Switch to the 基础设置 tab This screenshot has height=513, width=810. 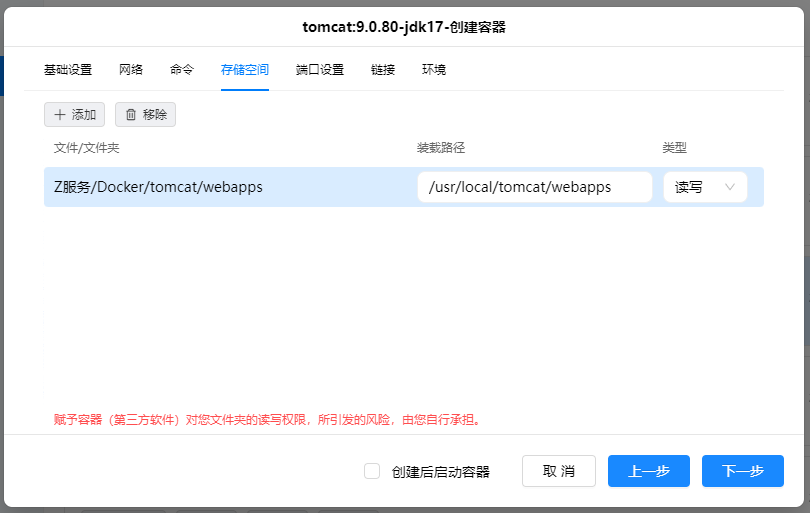[x=68, y=70]
